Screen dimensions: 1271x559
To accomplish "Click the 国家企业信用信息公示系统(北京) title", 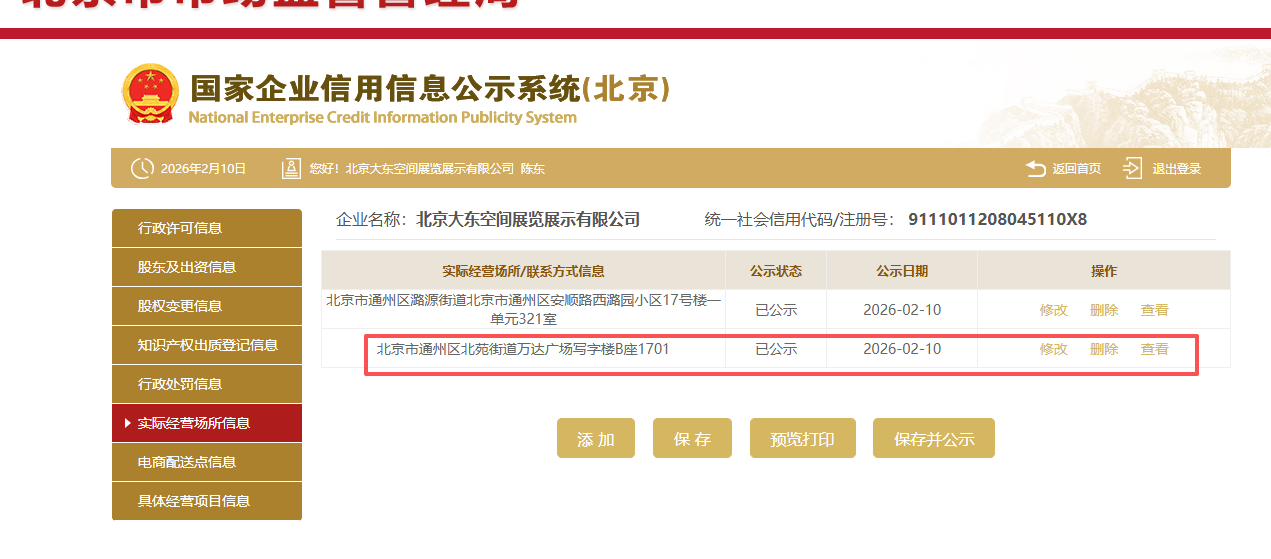I will (x=430, y=88).
